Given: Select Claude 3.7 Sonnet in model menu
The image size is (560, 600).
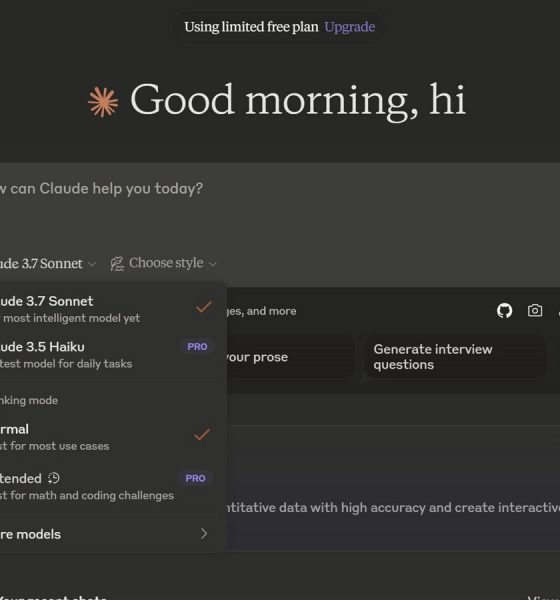Looking at the screenshot, I should coord(108,309).
